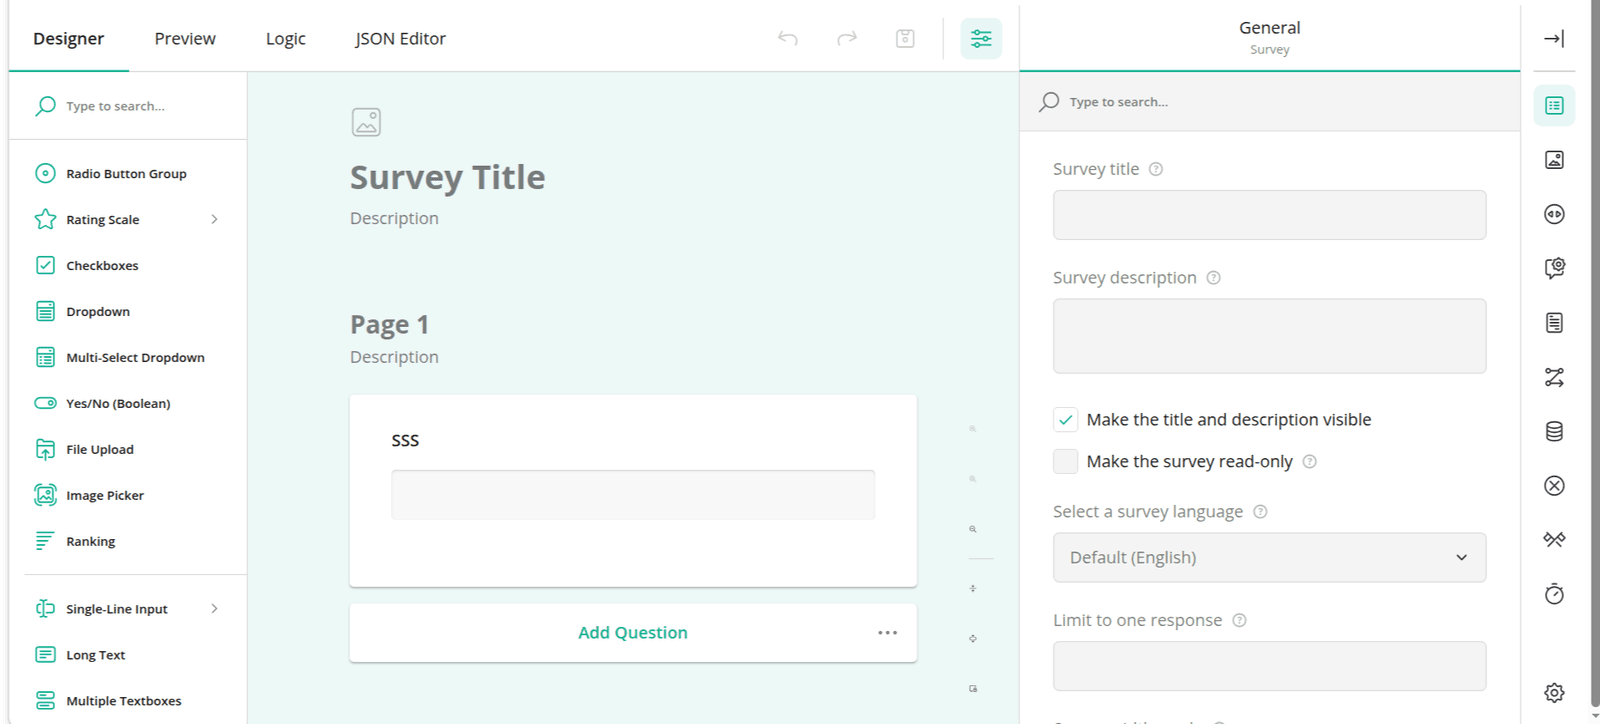The width and height of the screenshot is (1600, 724).
Task: Click the survey logo image placeholder
Action: tap(366, 122)
